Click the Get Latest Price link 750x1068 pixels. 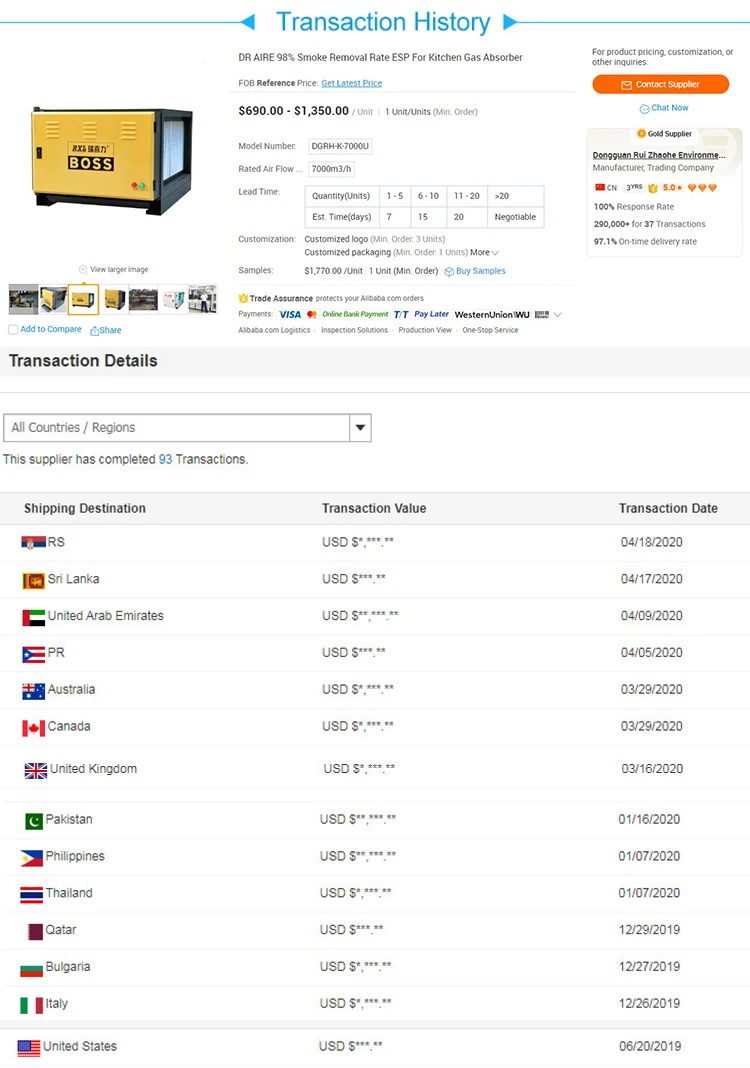(351, 83)
